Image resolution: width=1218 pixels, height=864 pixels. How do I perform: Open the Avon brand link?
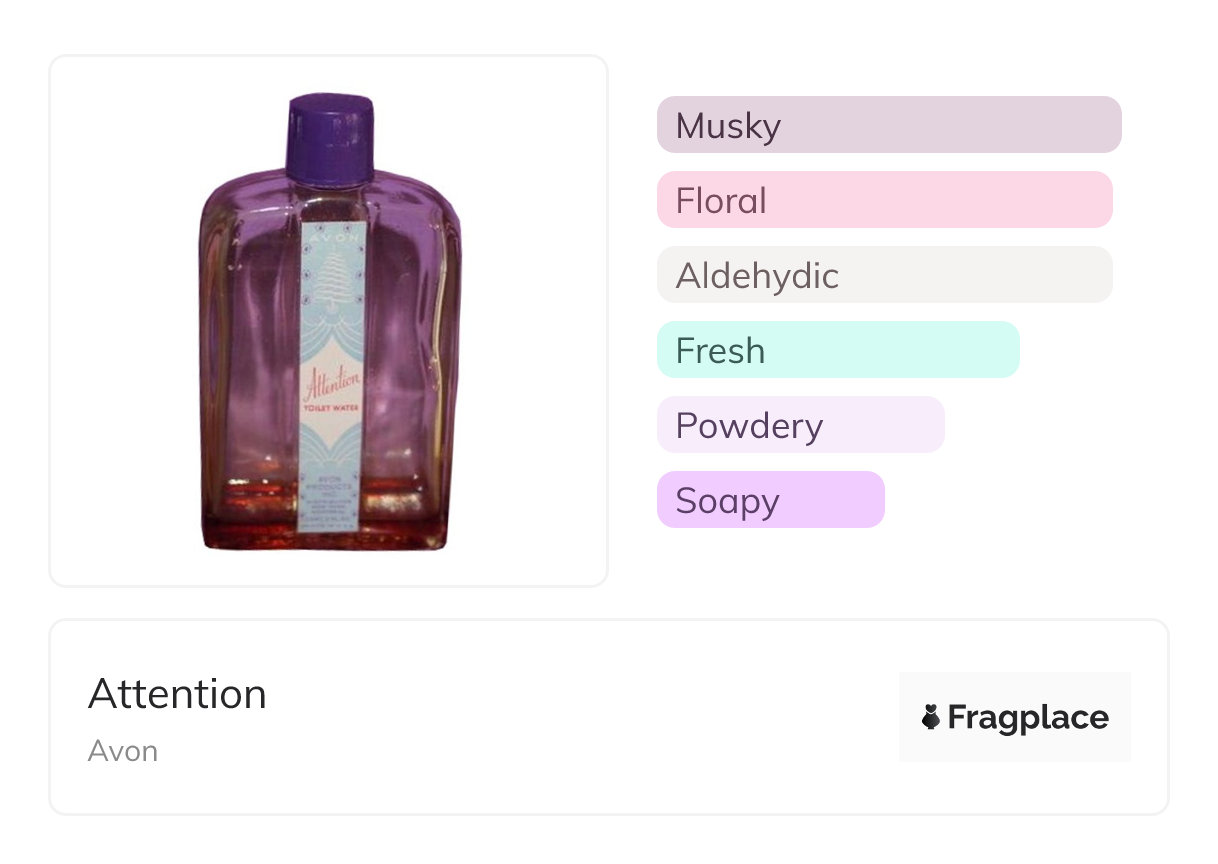pyautogui.click(x=122, y=751)
